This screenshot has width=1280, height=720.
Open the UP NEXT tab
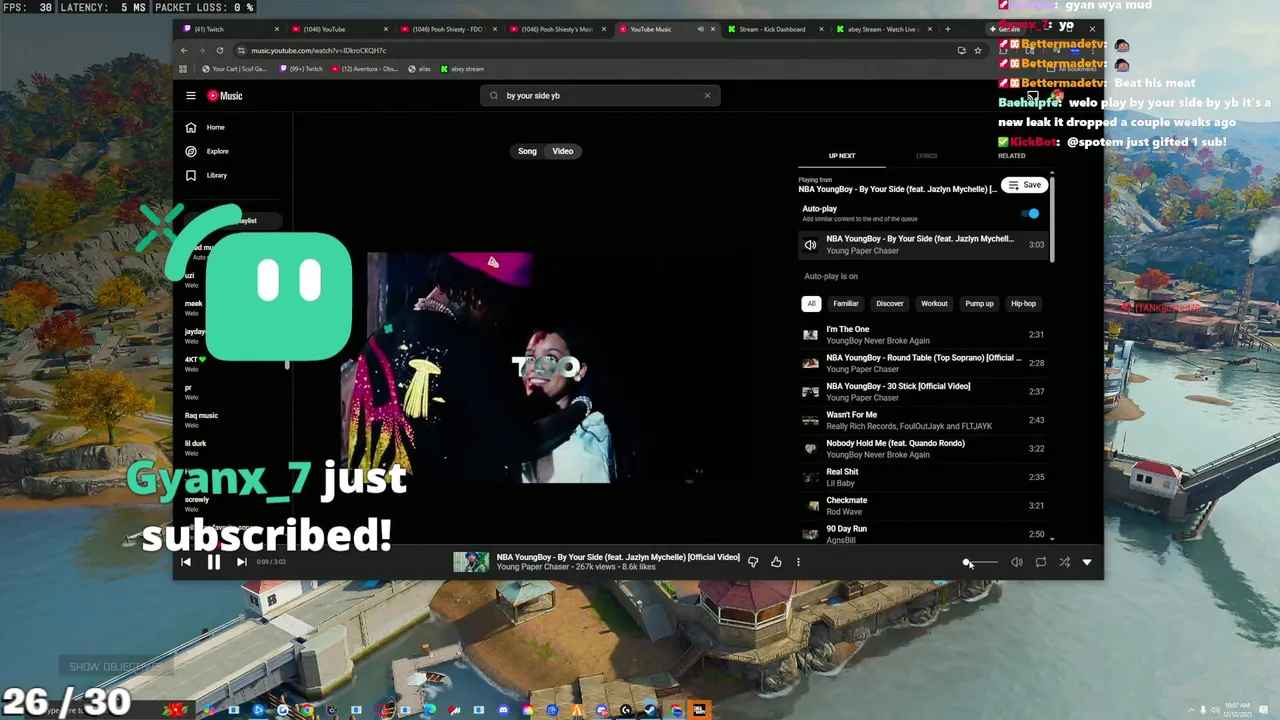click(842, 156)
